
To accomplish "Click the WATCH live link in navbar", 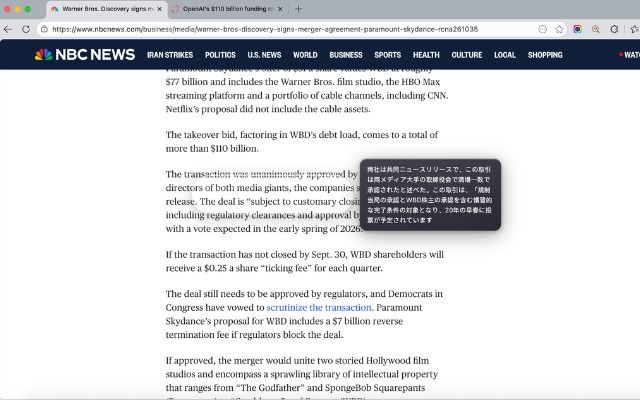I will 630,55.
